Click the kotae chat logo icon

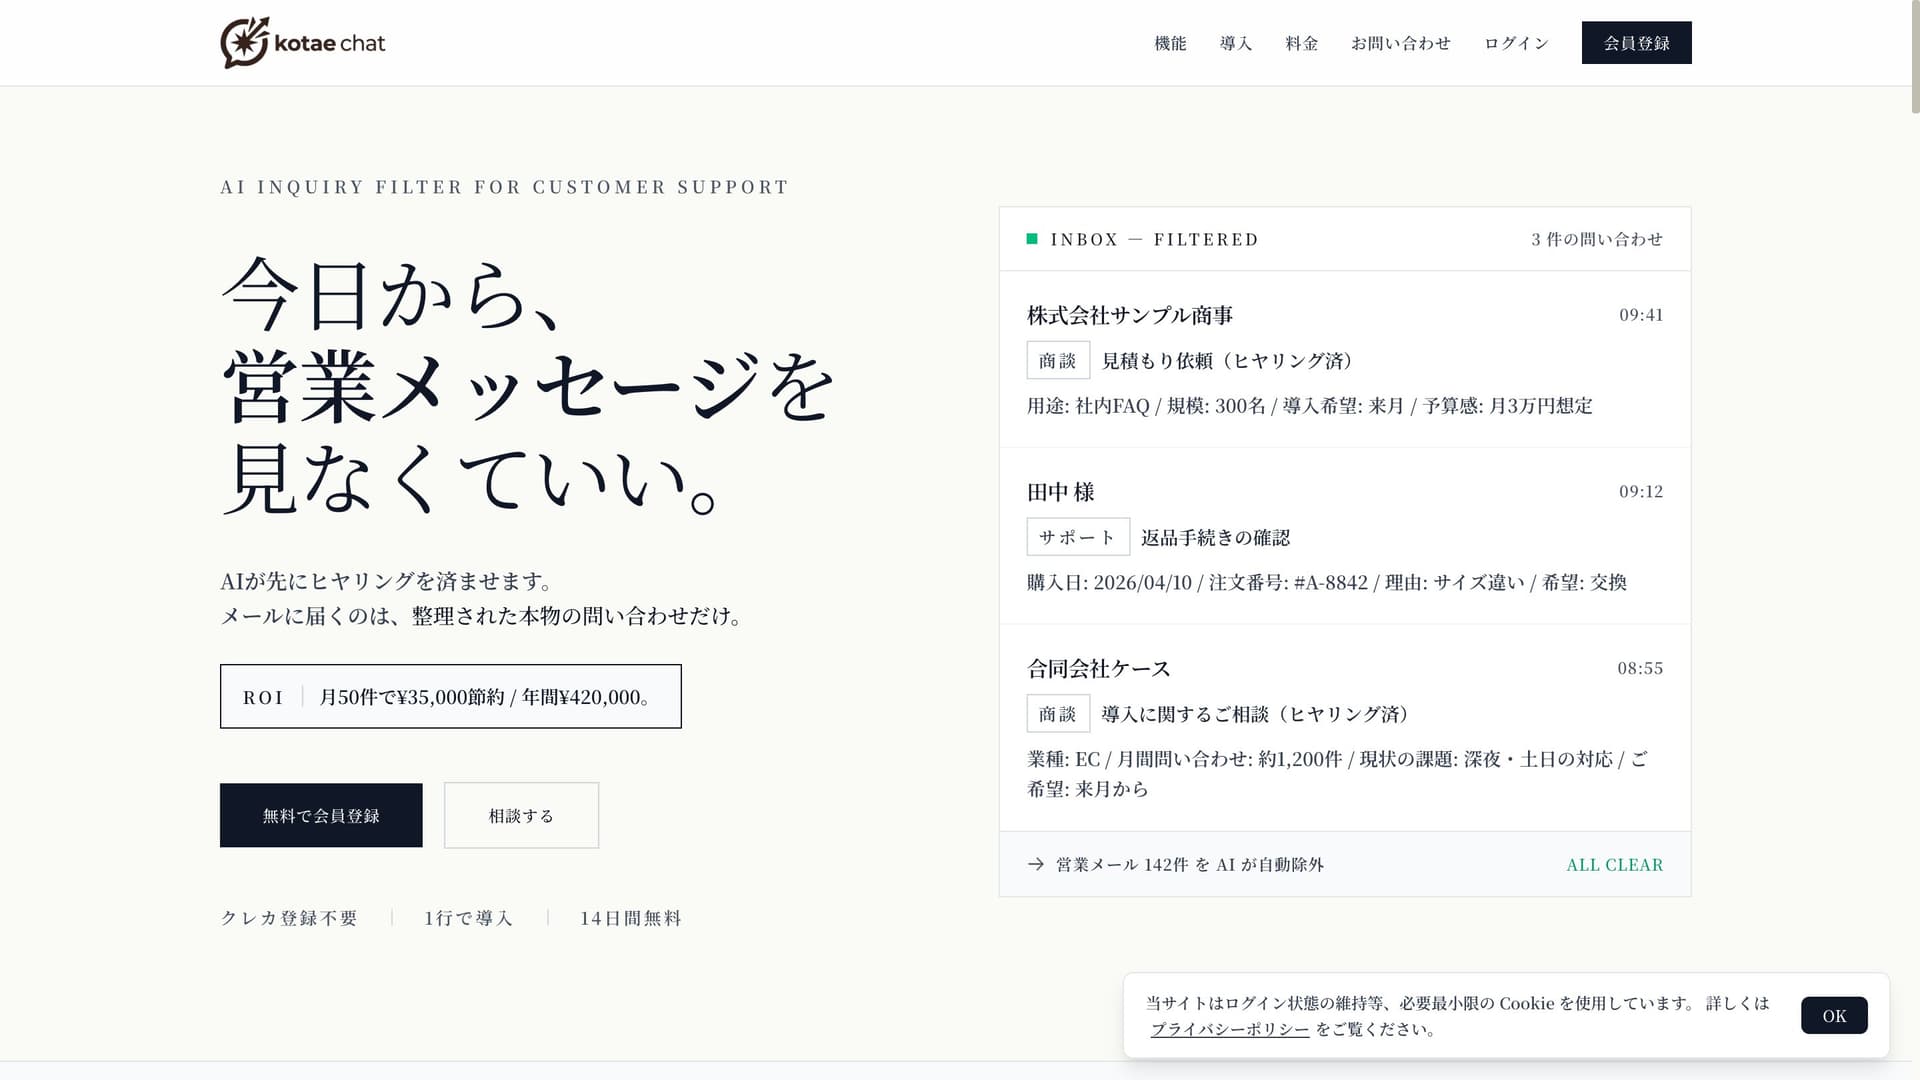pyautogui.click(x=243, y=42)
